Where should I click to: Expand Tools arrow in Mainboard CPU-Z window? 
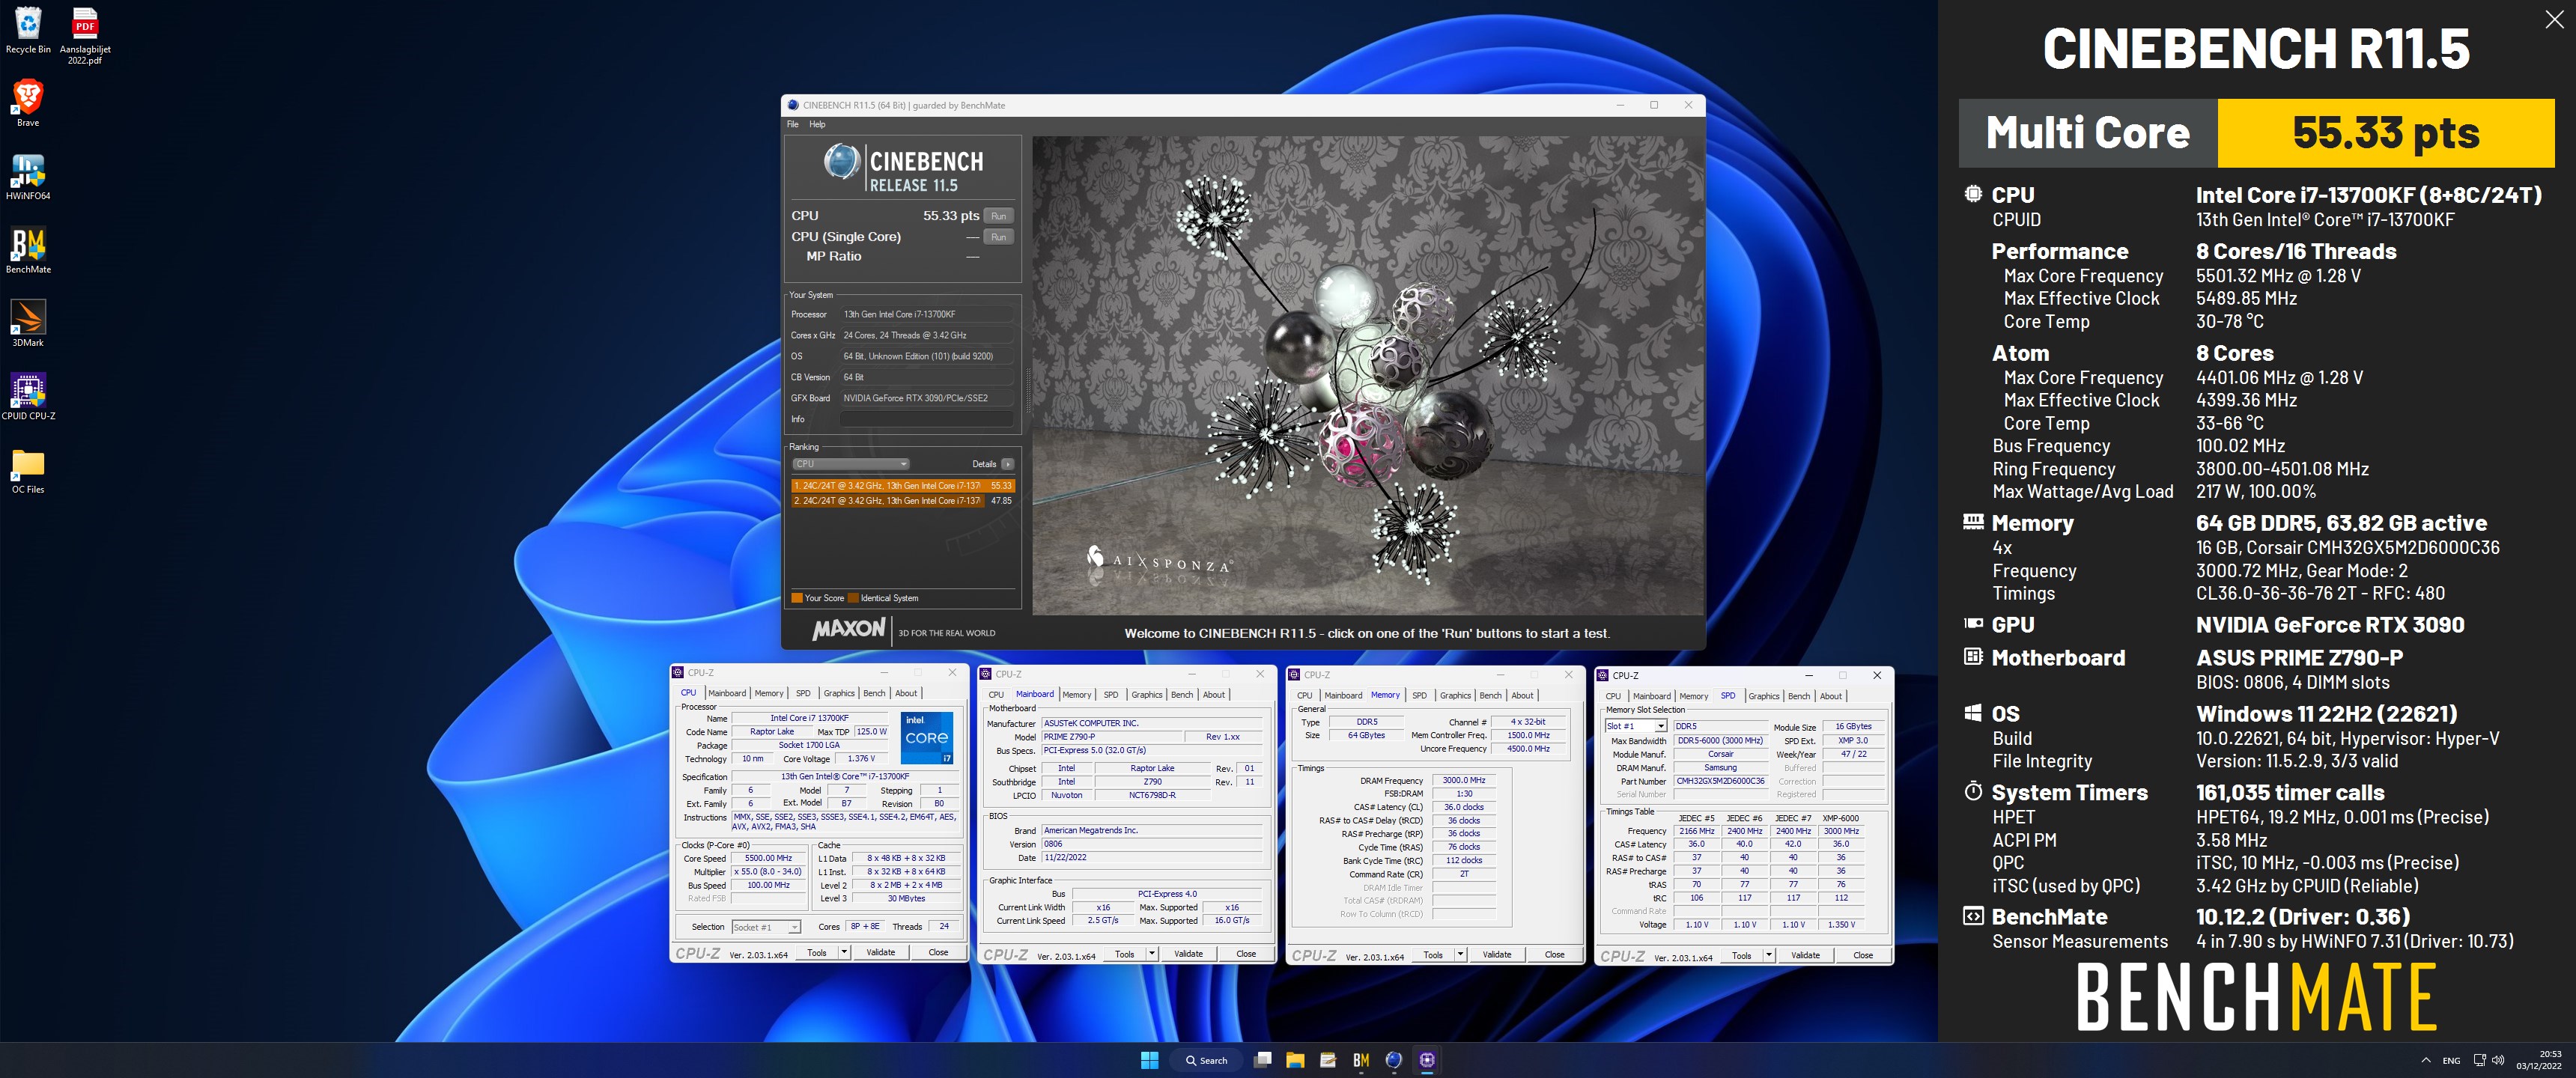(1152, 954)
